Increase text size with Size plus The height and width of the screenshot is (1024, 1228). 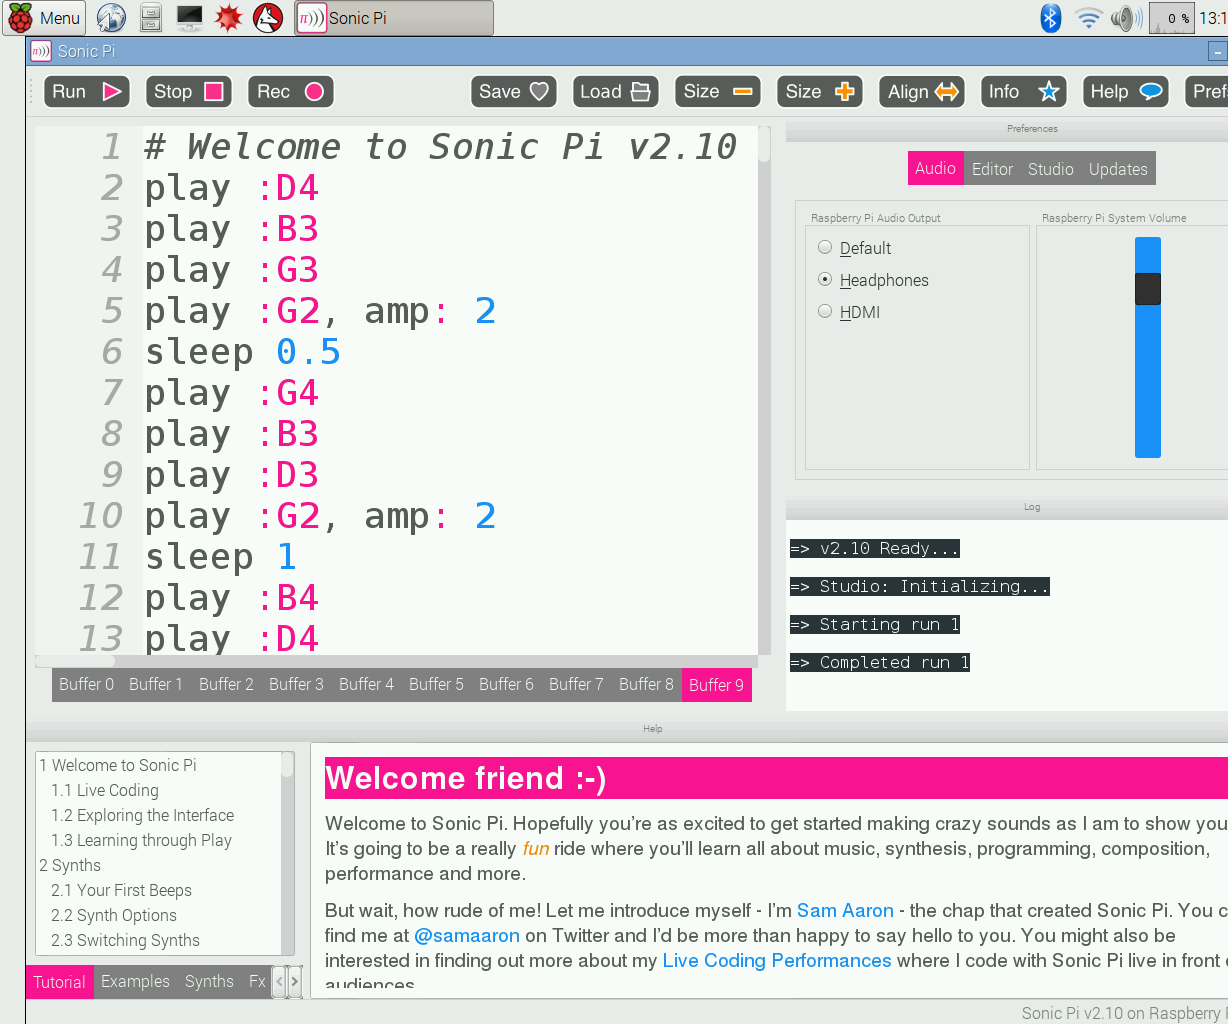click(x=819, y=92)
